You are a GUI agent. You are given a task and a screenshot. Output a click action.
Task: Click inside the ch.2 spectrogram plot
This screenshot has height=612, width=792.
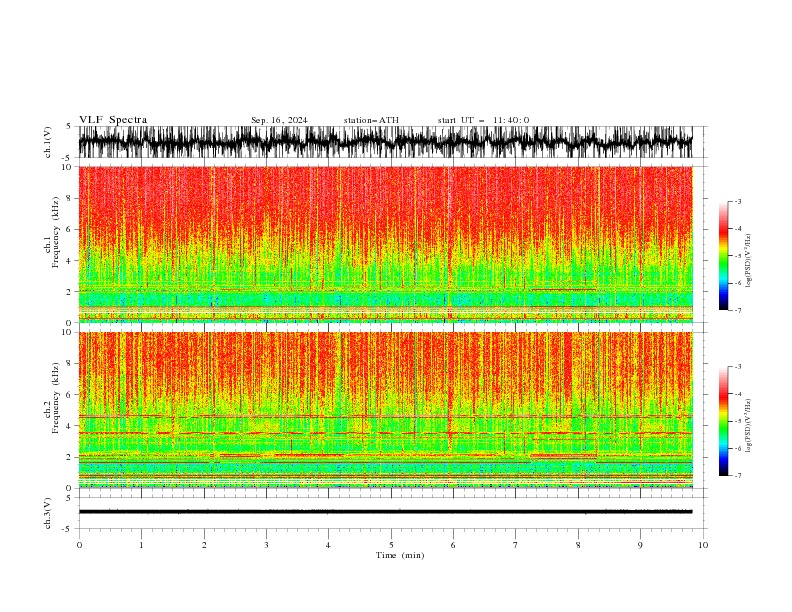pyautogui.click(x=385, y=410)
